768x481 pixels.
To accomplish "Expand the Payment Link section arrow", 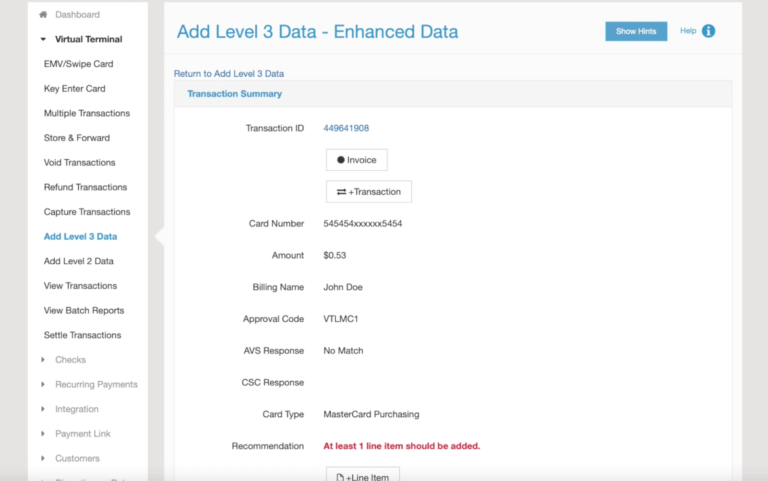I will (x=43, y=433).
